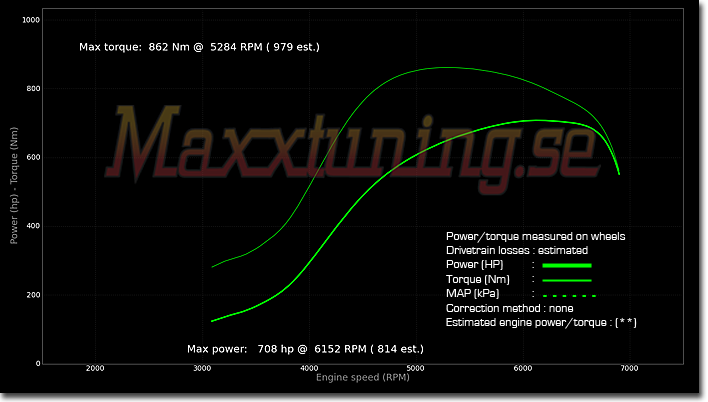The width and height of the screenshot is (708, 402).
Task: Click the 'Torque (Nm)' legend label
Action: (x=478, y=279)
